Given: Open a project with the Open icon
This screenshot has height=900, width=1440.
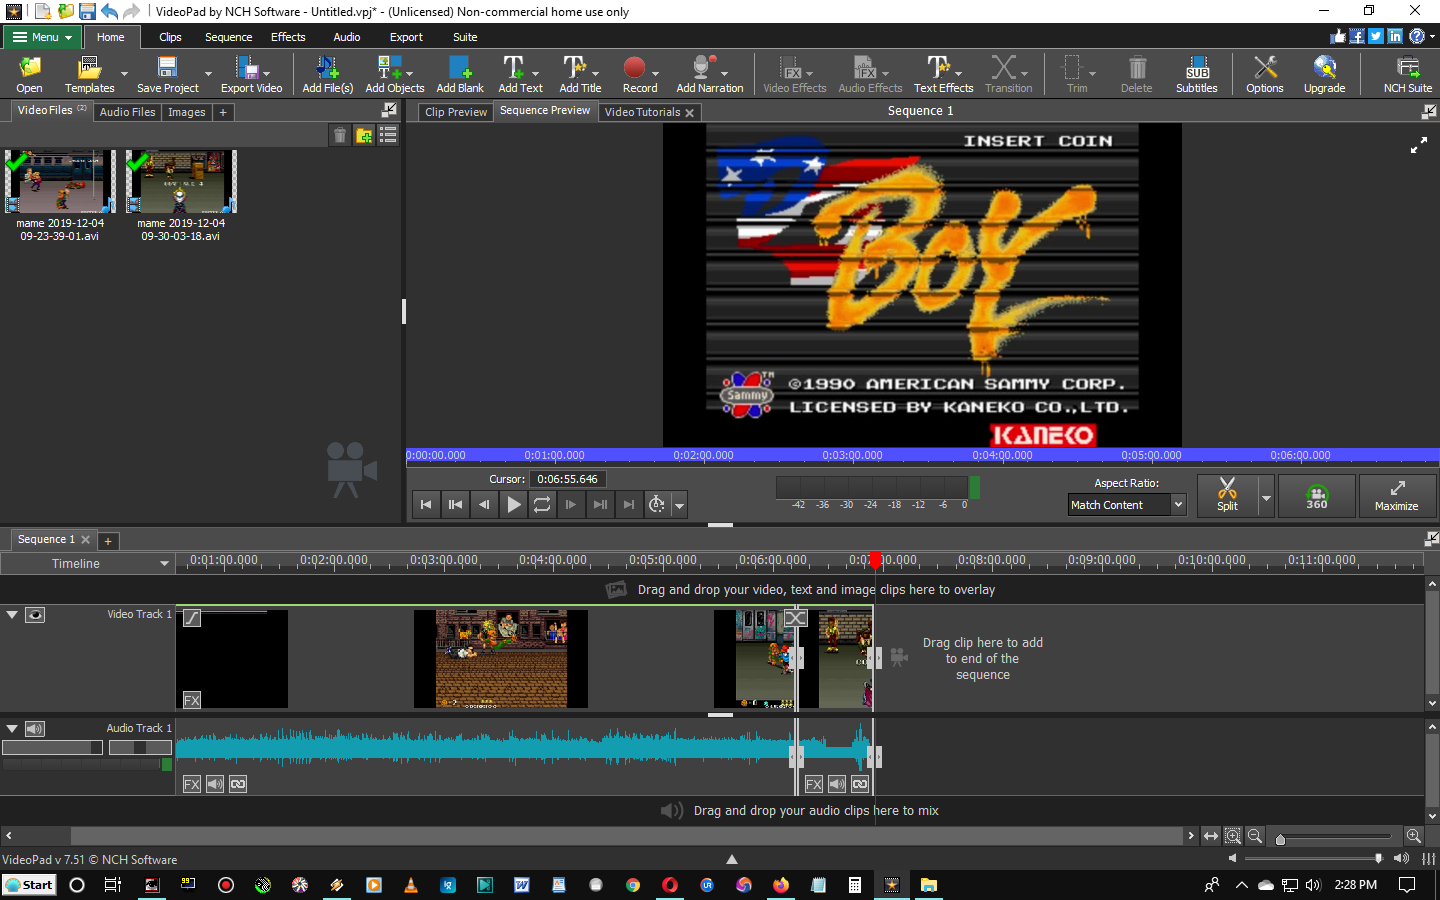Looking at the screenshot, I should [x=30, y=75].
